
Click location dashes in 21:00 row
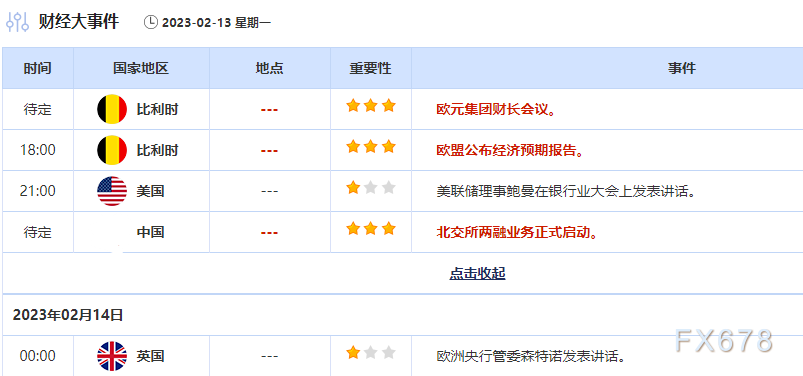[269, 192]
